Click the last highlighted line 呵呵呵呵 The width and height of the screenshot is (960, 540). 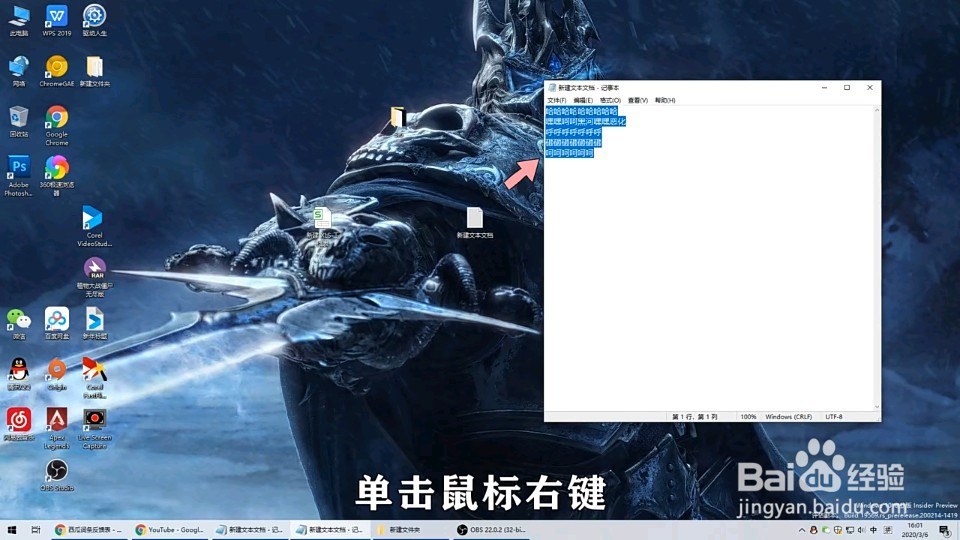click(x=569, y=153)
